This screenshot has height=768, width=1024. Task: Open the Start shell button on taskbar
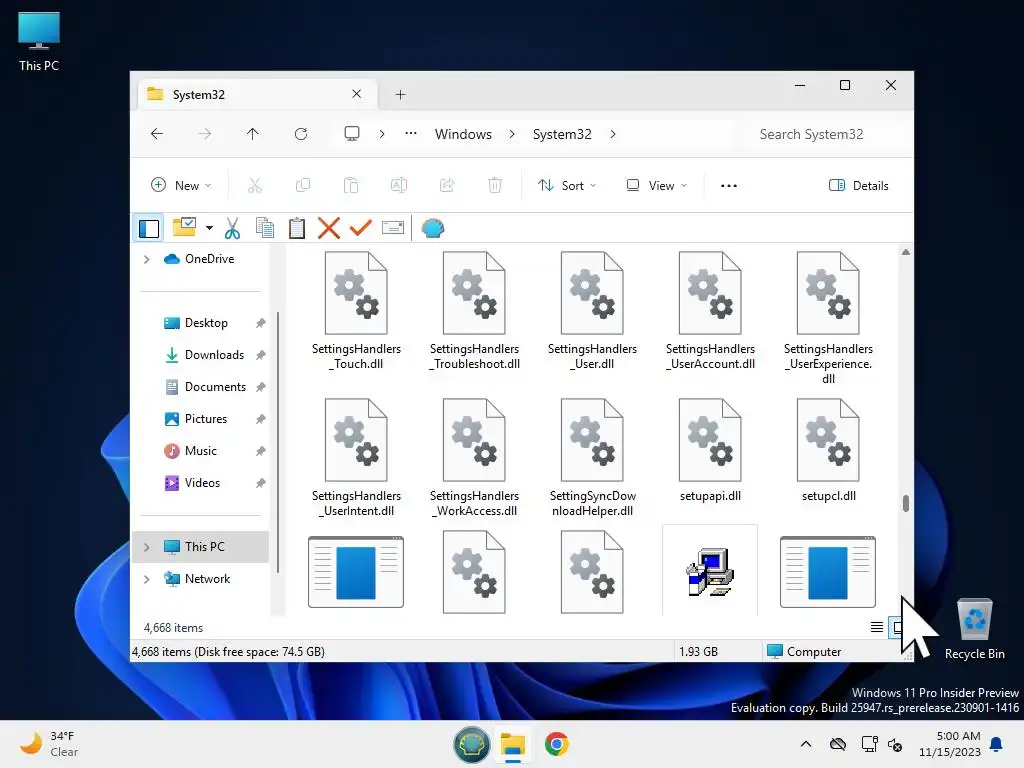click(x=472, y=744)
